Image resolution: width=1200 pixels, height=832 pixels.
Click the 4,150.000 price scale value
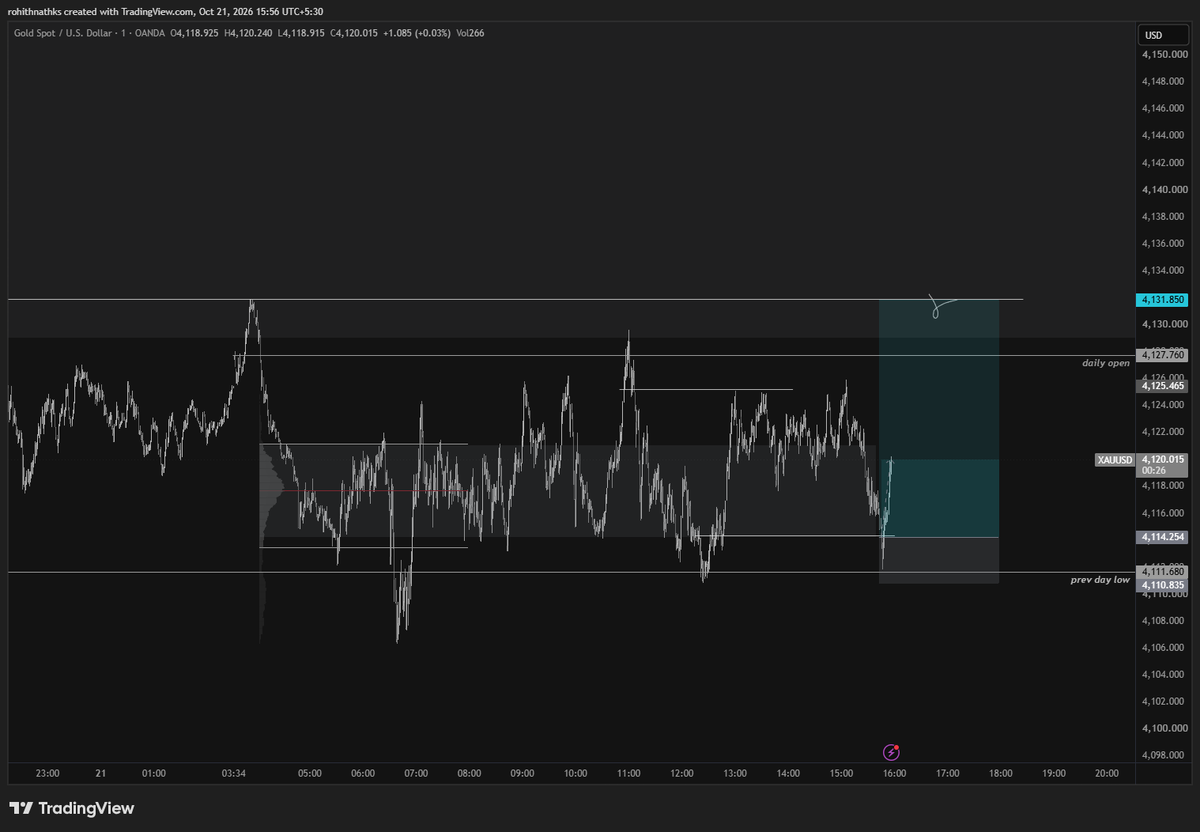click(1164, 54)
